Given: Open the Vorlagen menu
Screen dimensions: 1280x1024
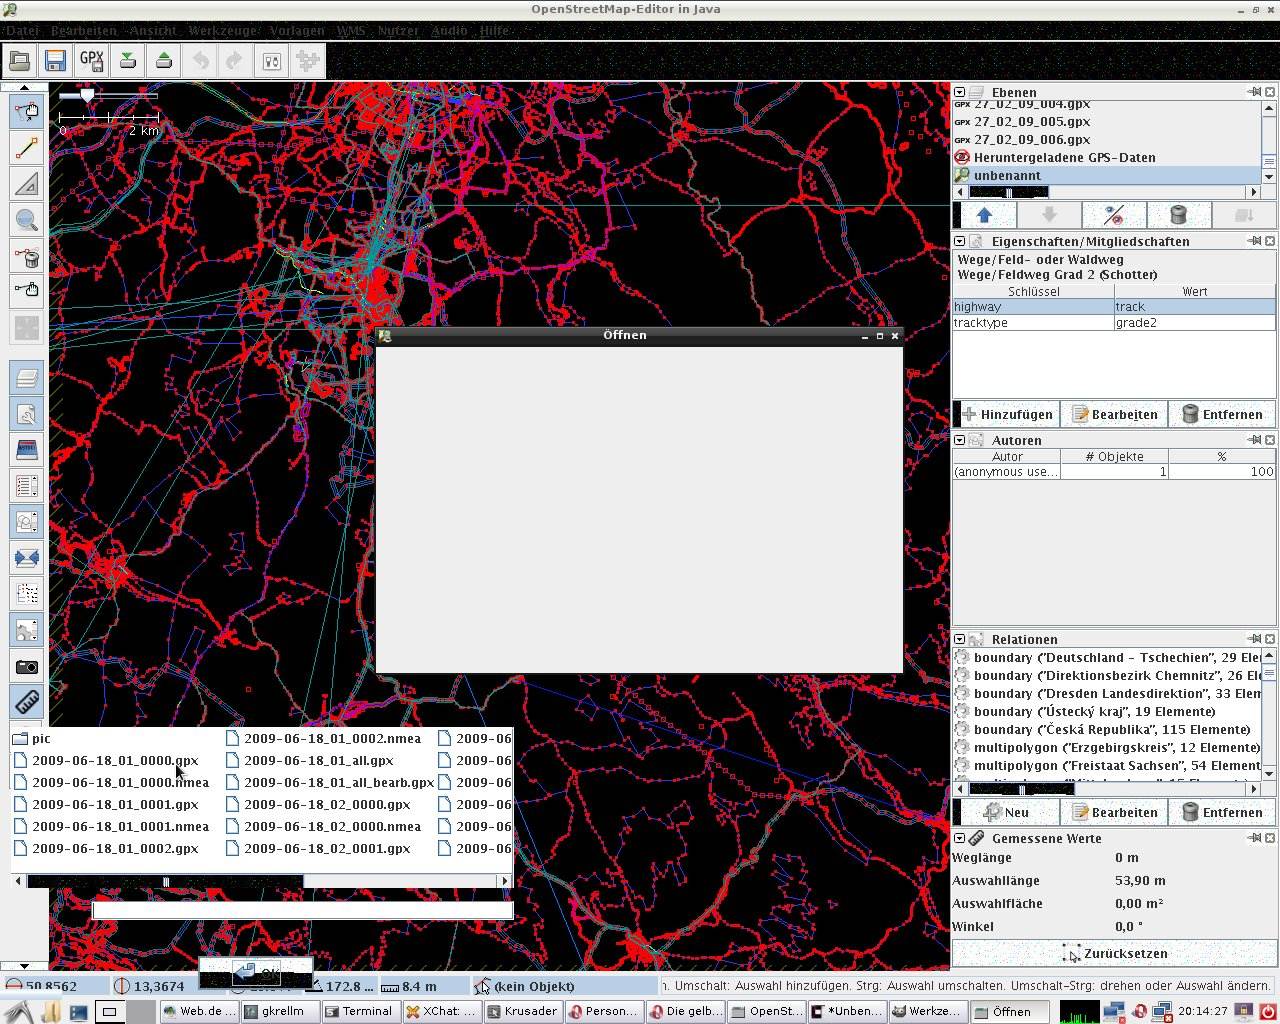Looking at the screenshot, I should point(297,31).
